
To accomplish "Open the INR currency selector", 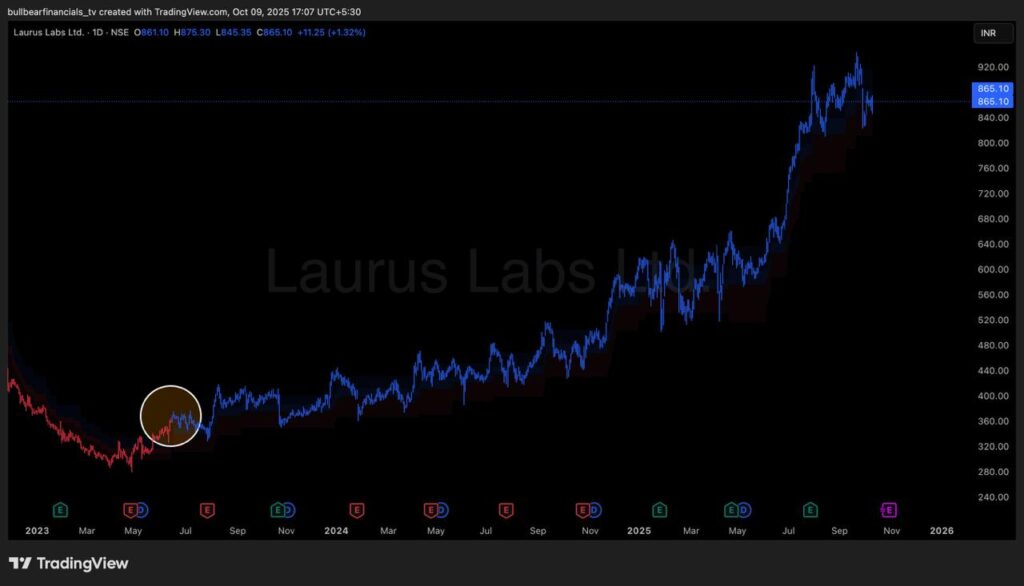I will tap(993, 33).
